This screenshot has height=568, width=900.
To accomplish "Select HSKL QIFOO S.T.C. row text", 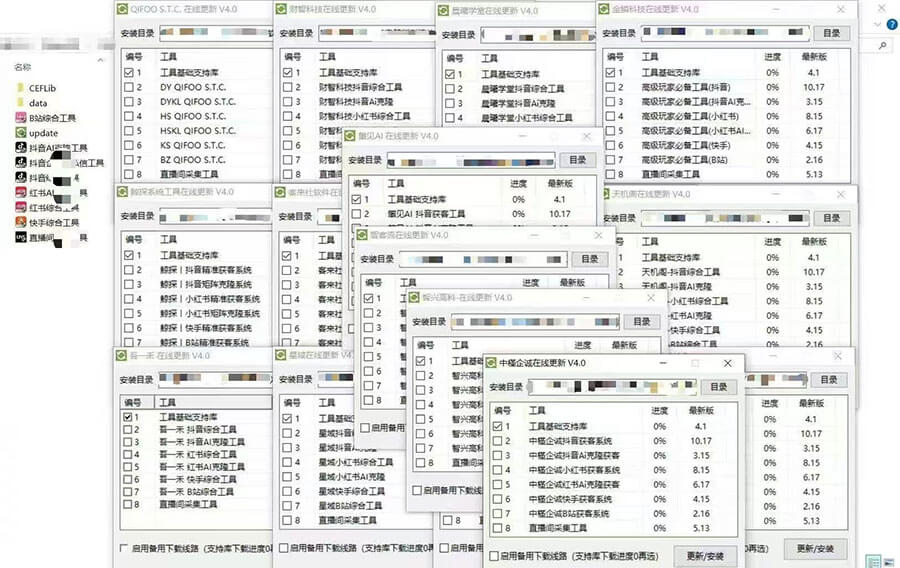I will [198, 131].
